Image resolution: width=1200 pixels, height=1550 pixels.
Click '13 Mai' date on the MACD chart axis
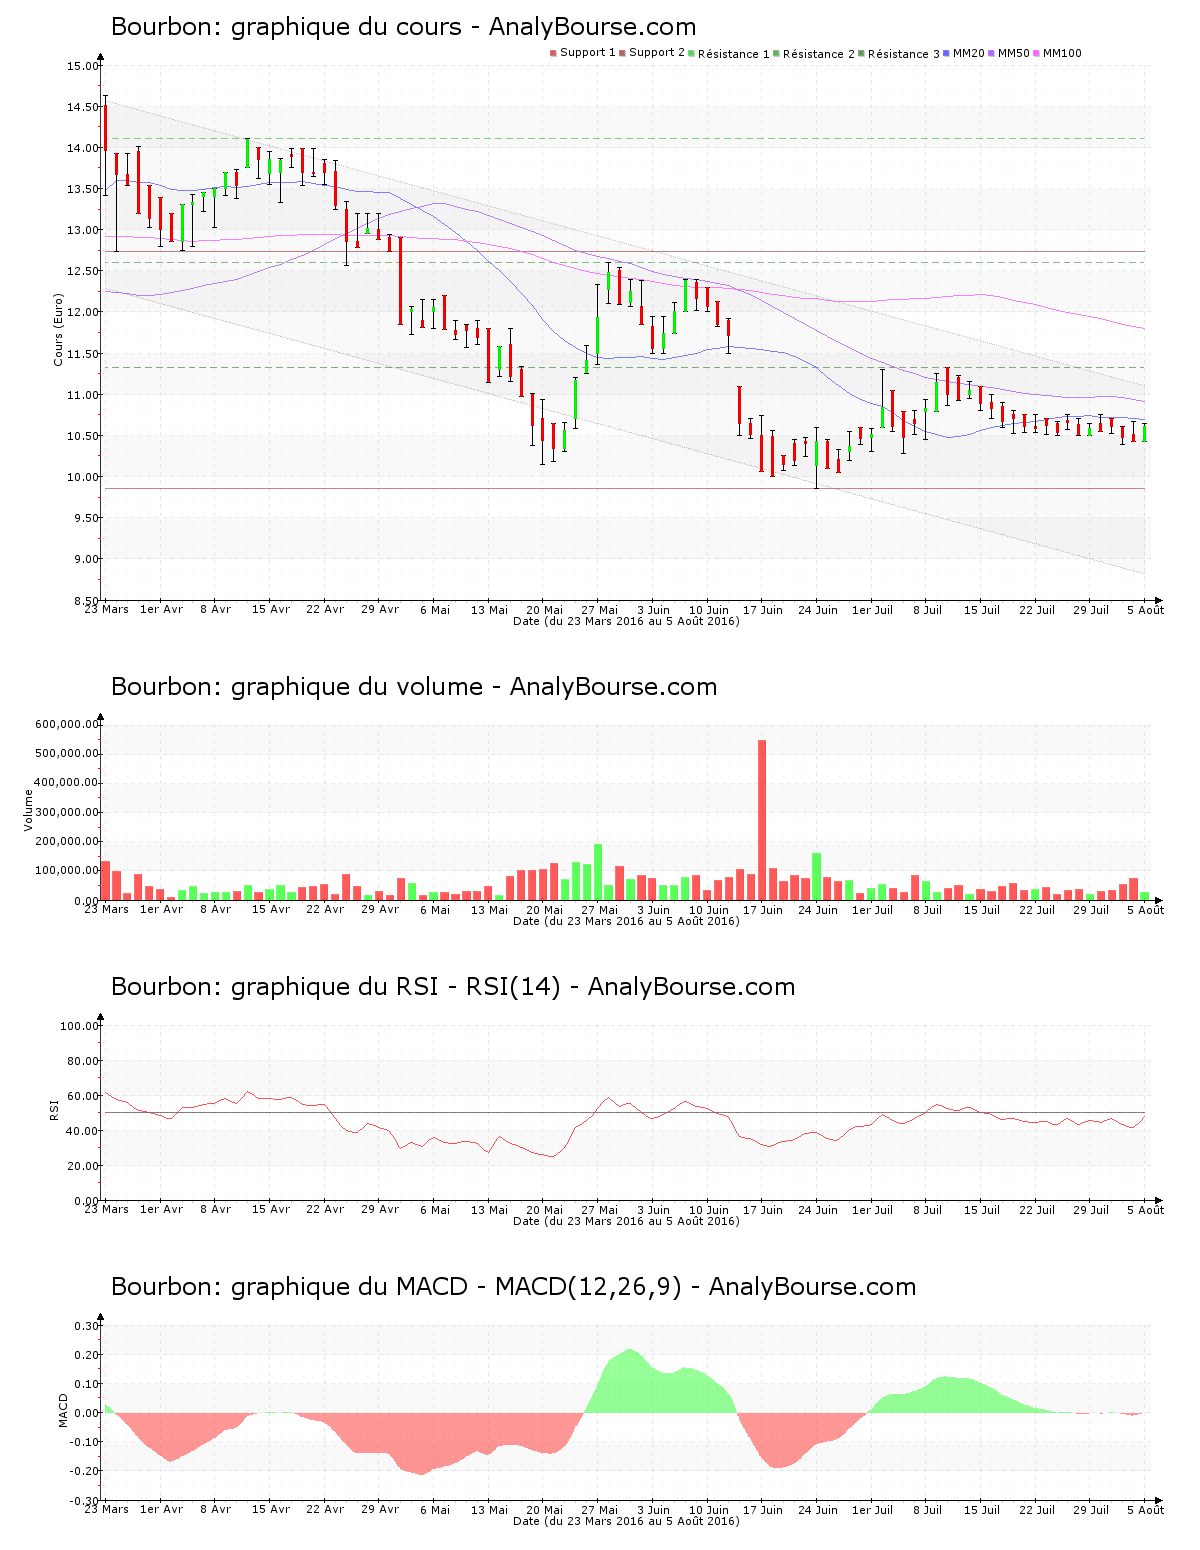[x=490, y=1510]
